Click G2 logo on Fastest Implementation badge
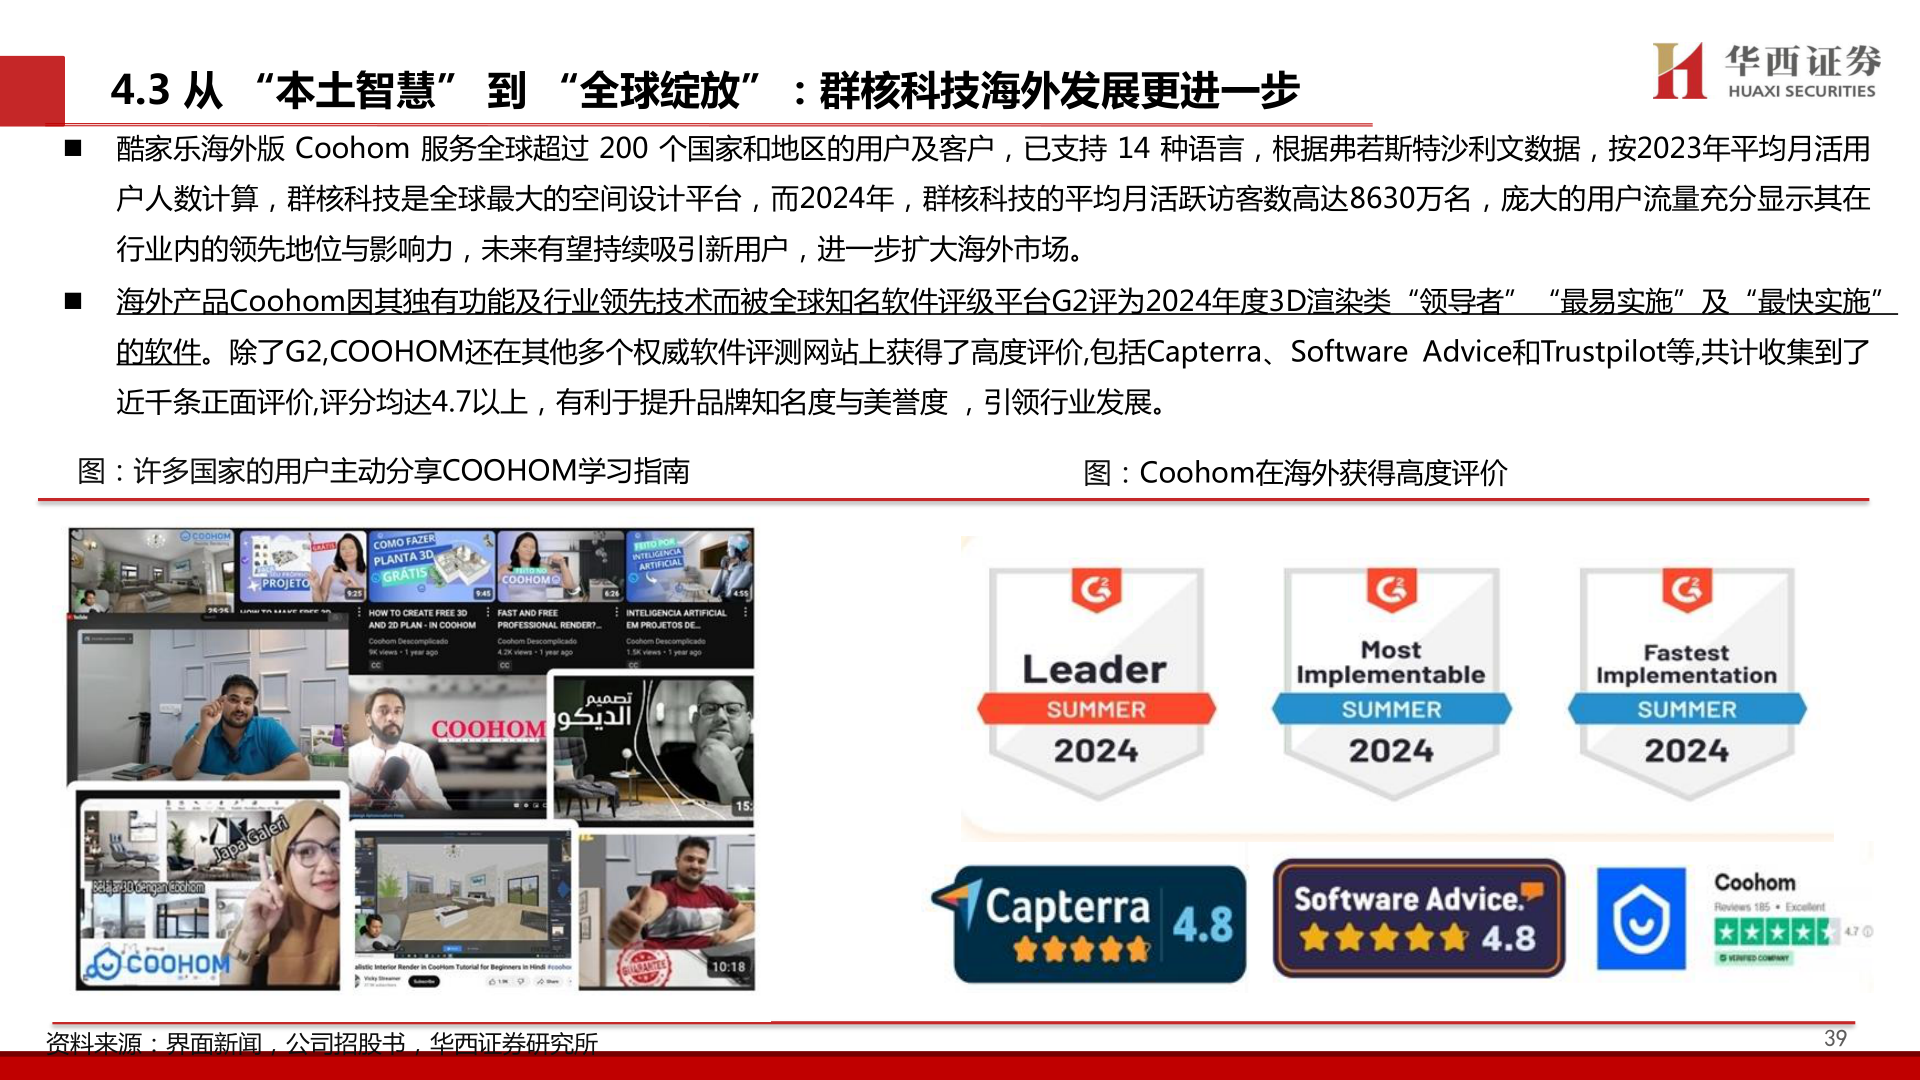1920x1080 pixels. [1686, 589]
